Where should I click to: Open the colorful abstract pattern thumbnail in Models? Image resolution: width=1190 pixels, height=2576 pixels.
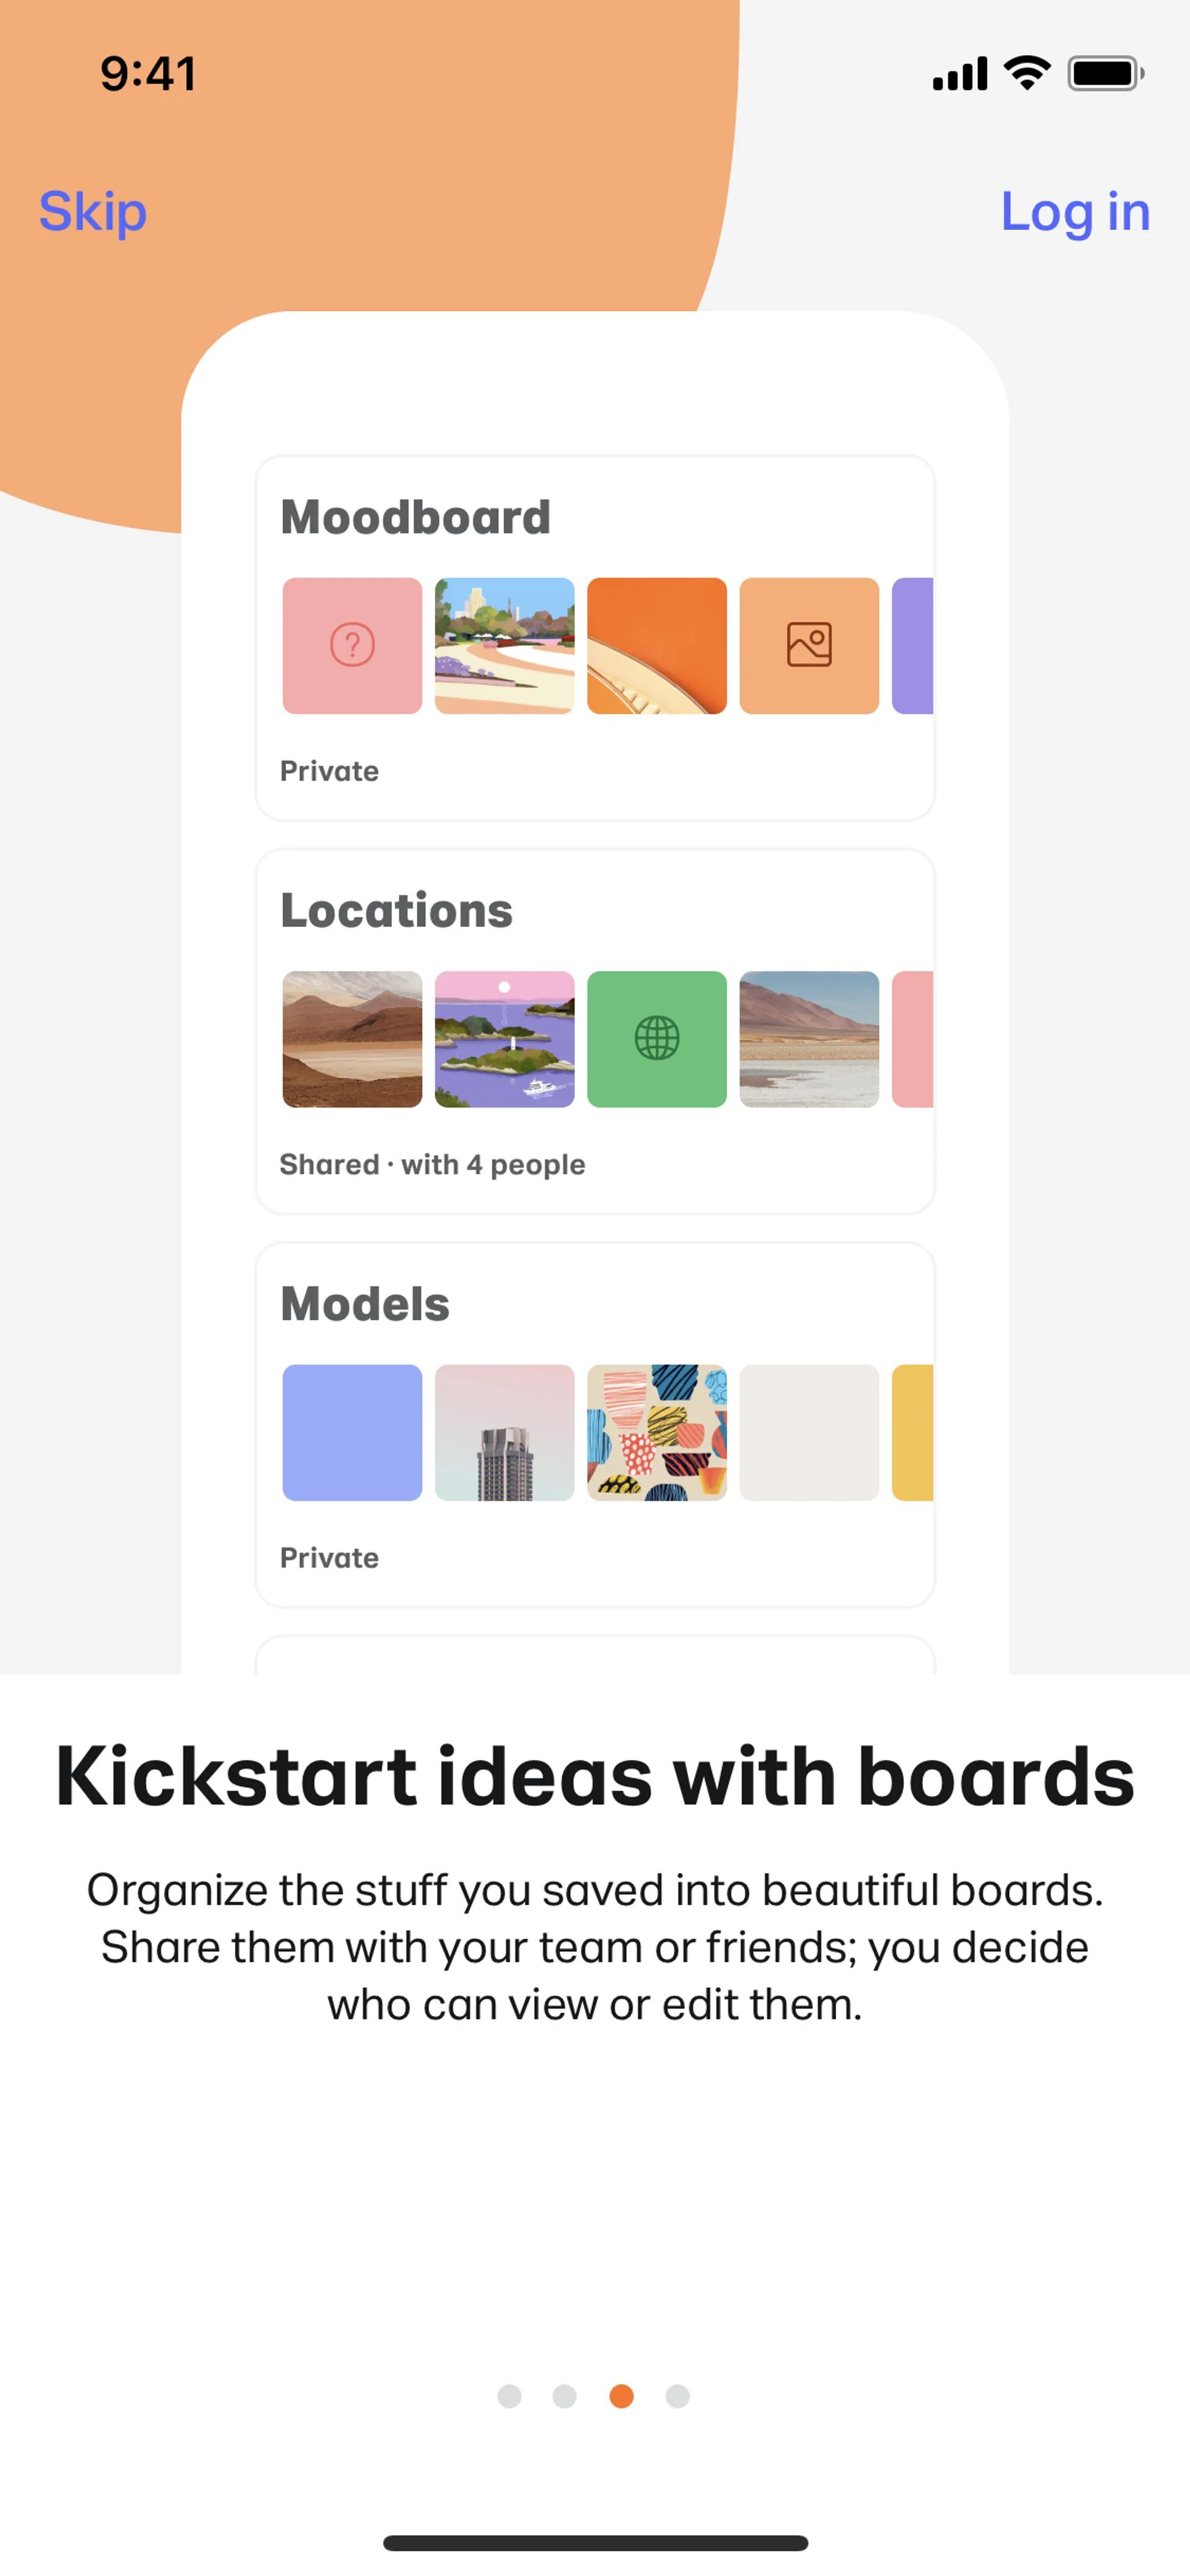[x=657, y=1432]
